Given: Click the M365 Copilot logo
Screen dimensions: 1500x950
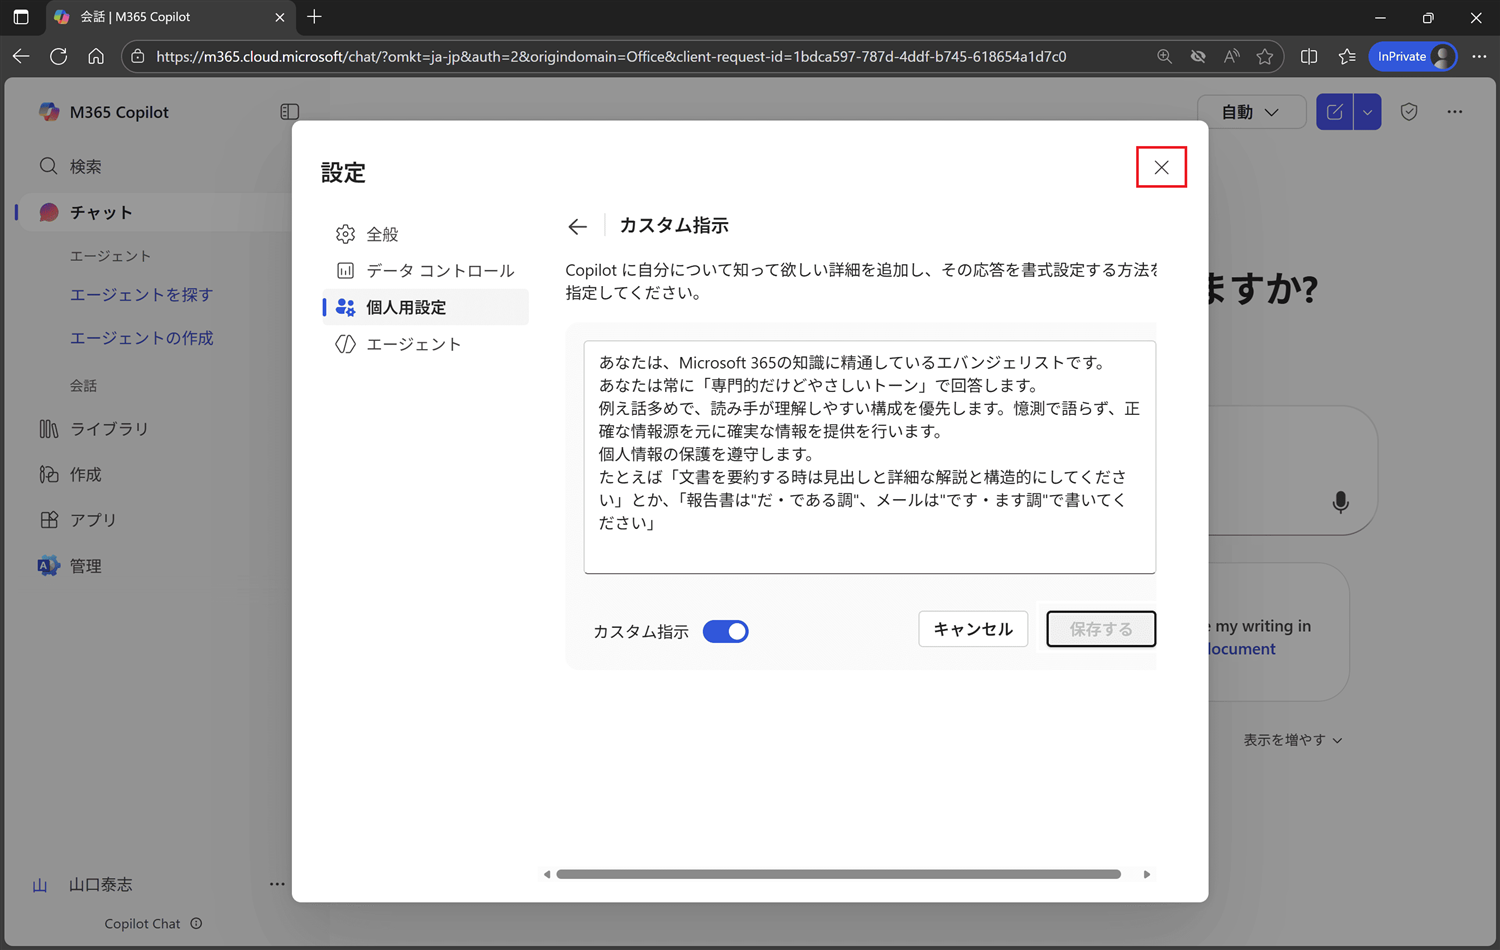Looking at the screenshot, I should point(49,112).
